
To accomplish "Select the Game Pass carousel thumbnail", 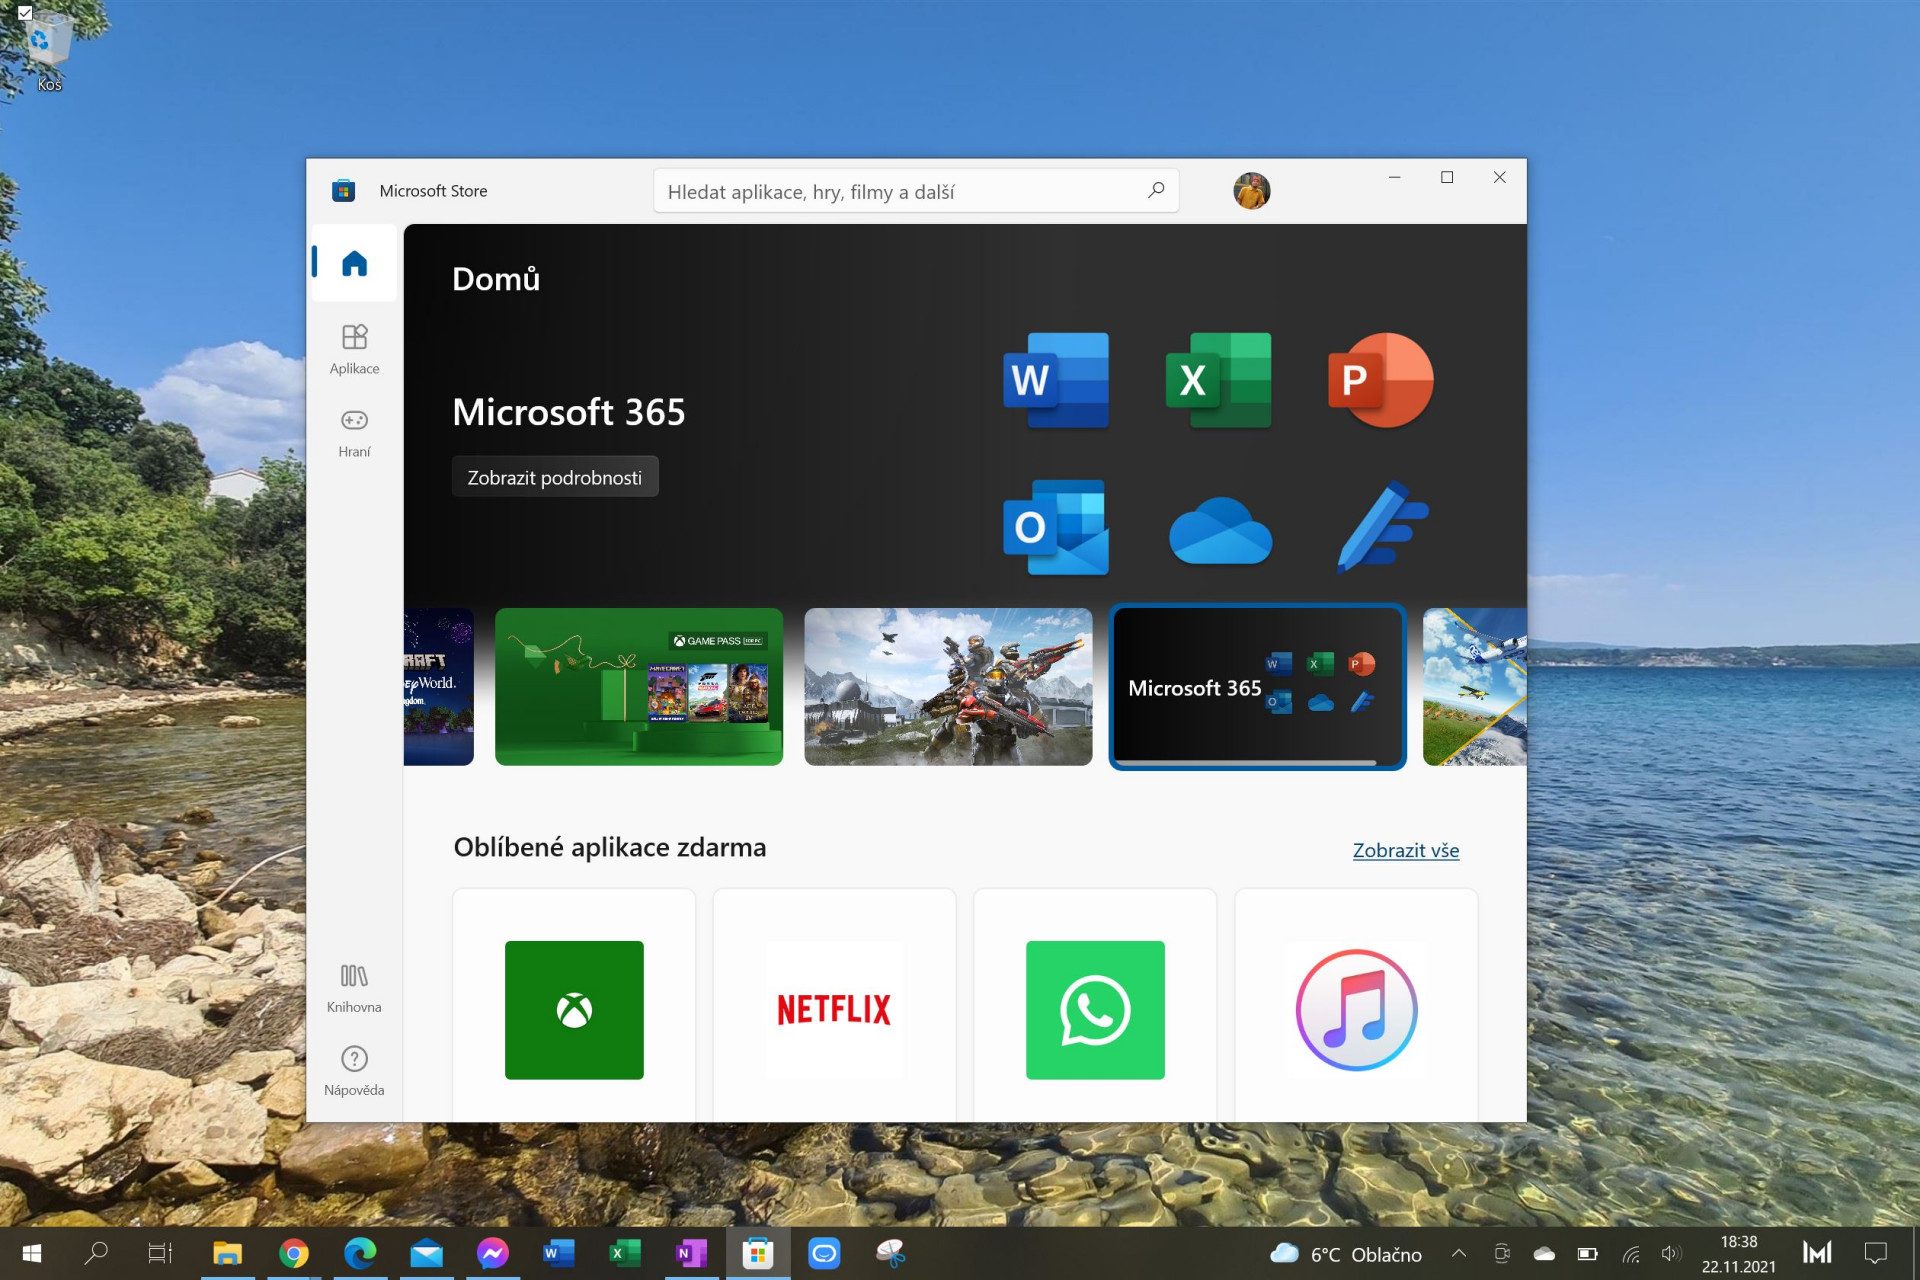I will pos(639,687).
